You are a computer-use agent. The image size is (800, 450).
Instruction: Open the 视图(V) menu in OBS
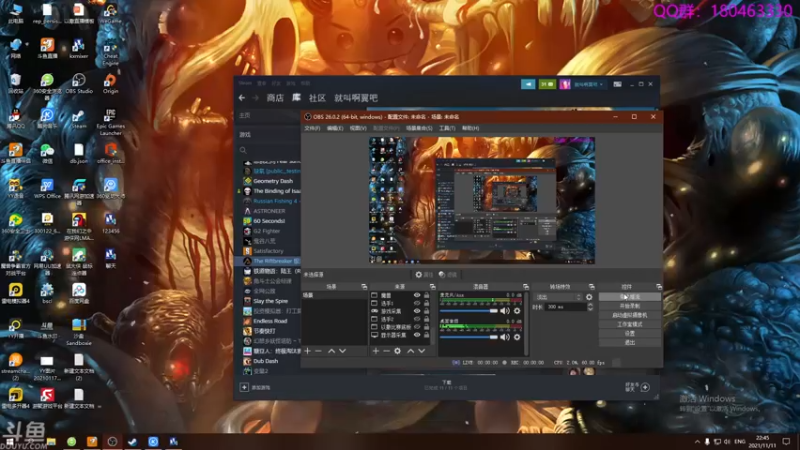[358, 128]
